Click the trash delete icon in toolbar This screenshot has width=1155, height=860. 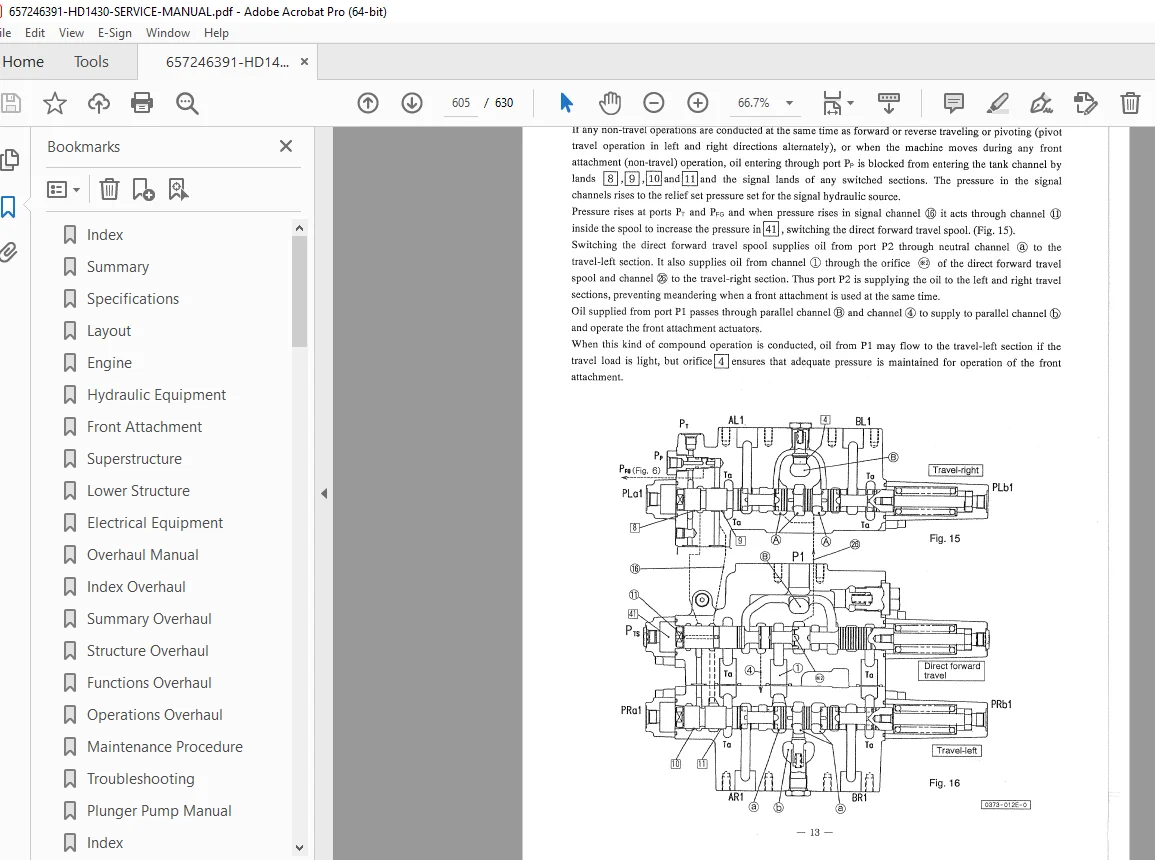[1130, 103]
